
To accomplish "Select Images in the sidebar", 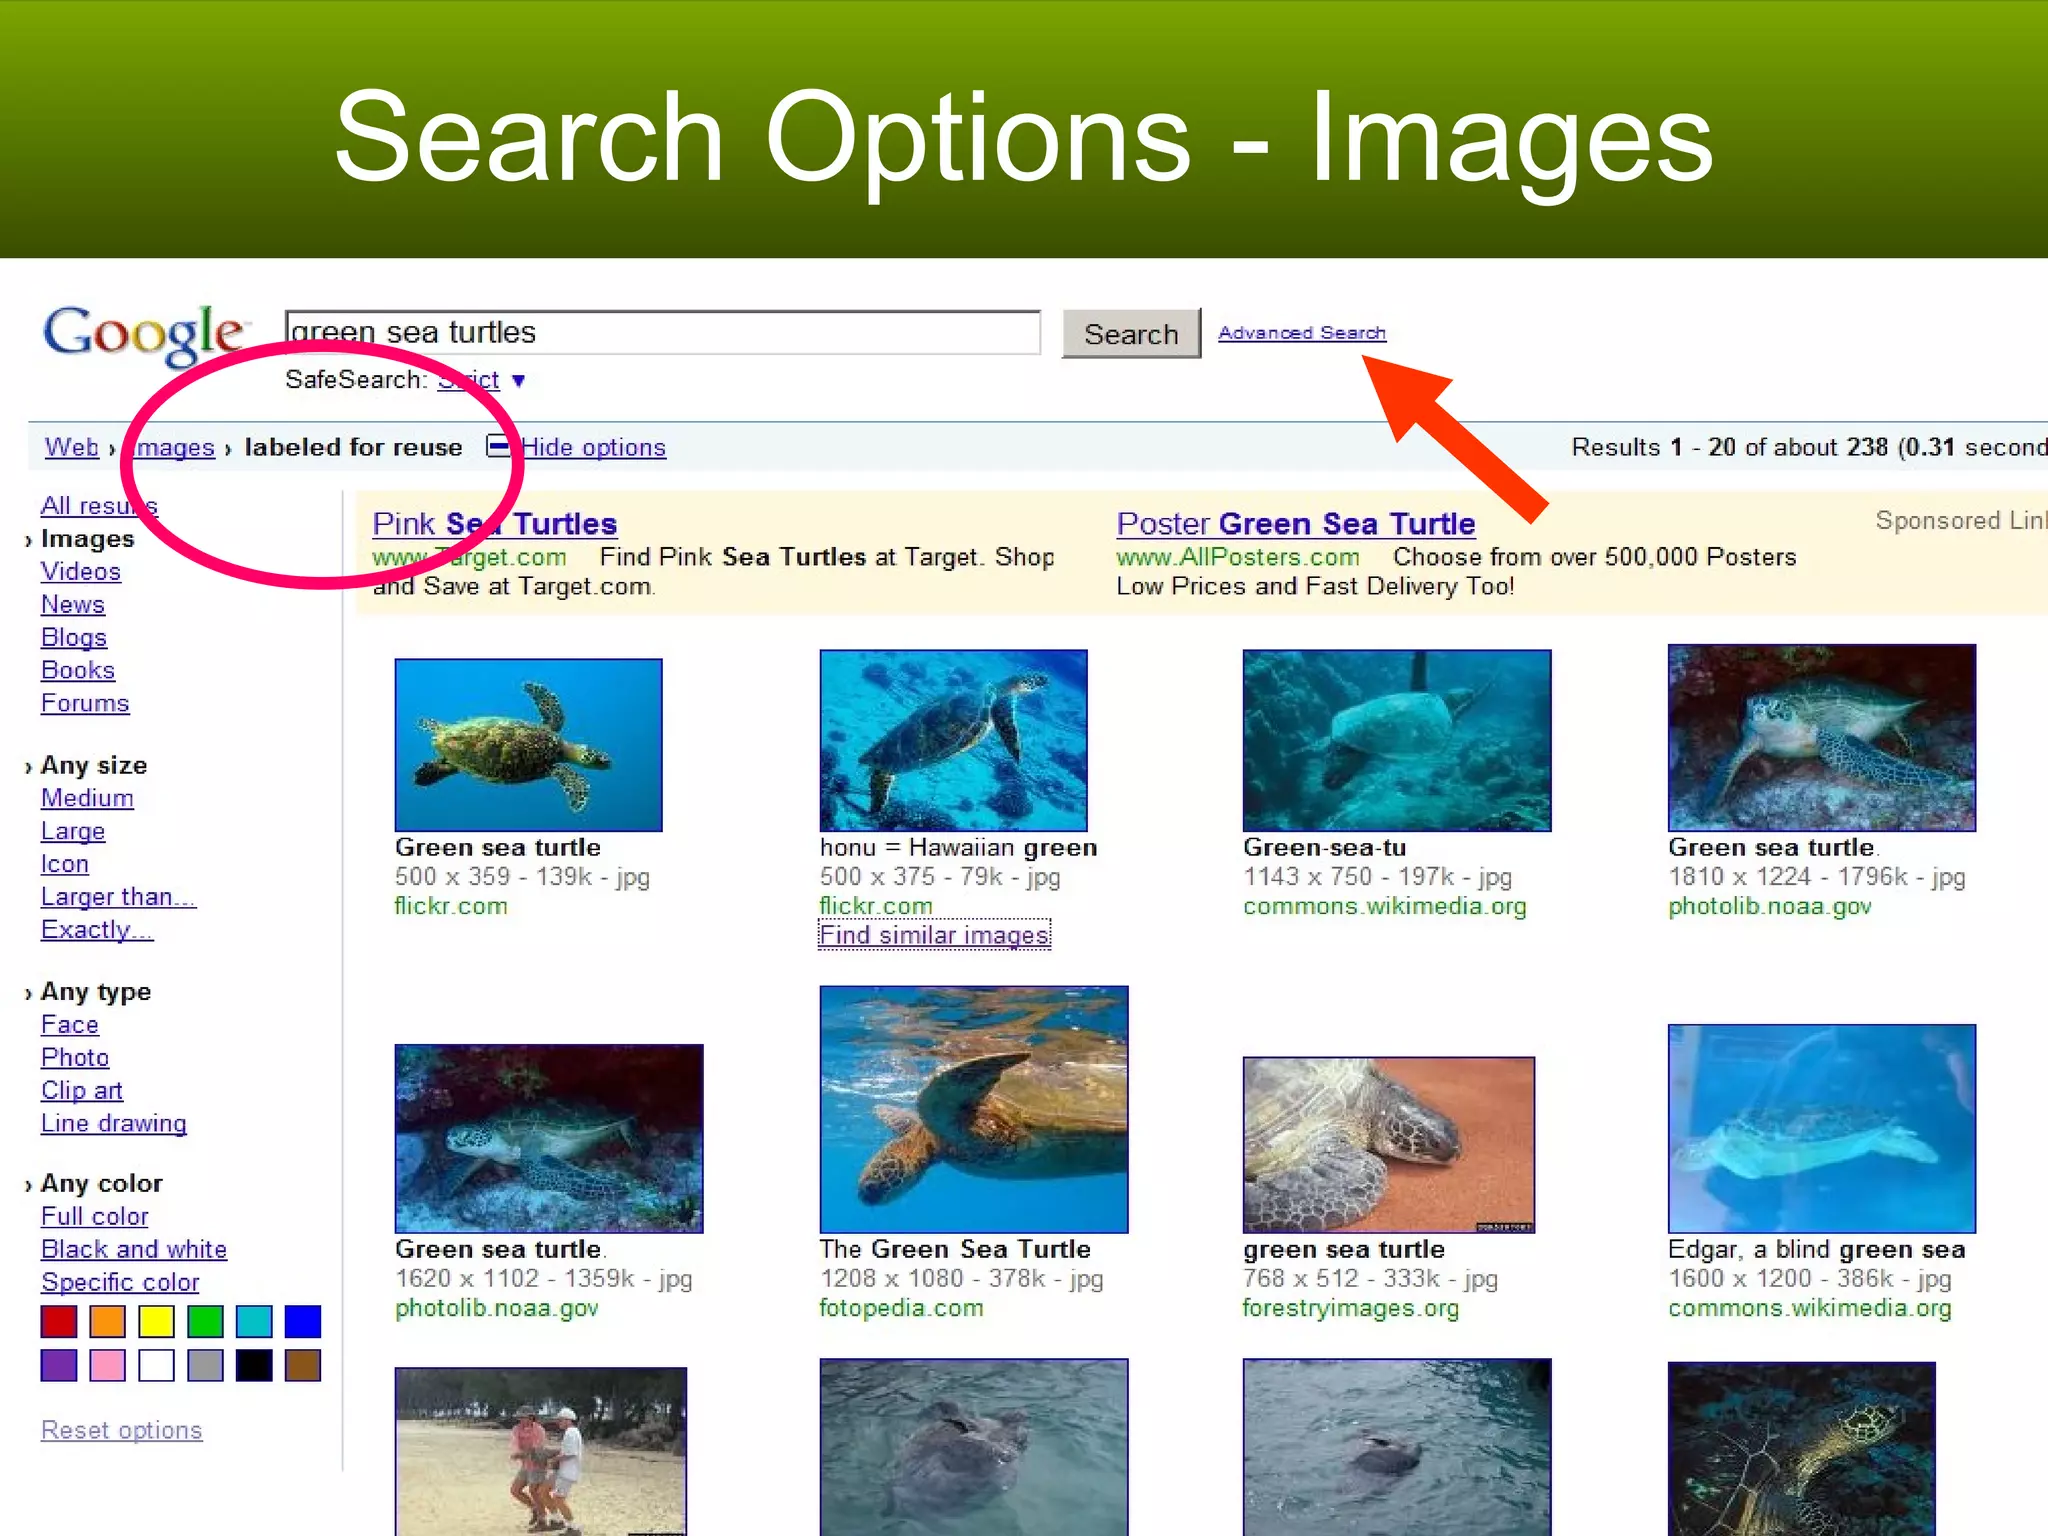I will pyautogui.click(x=87, y=538).
